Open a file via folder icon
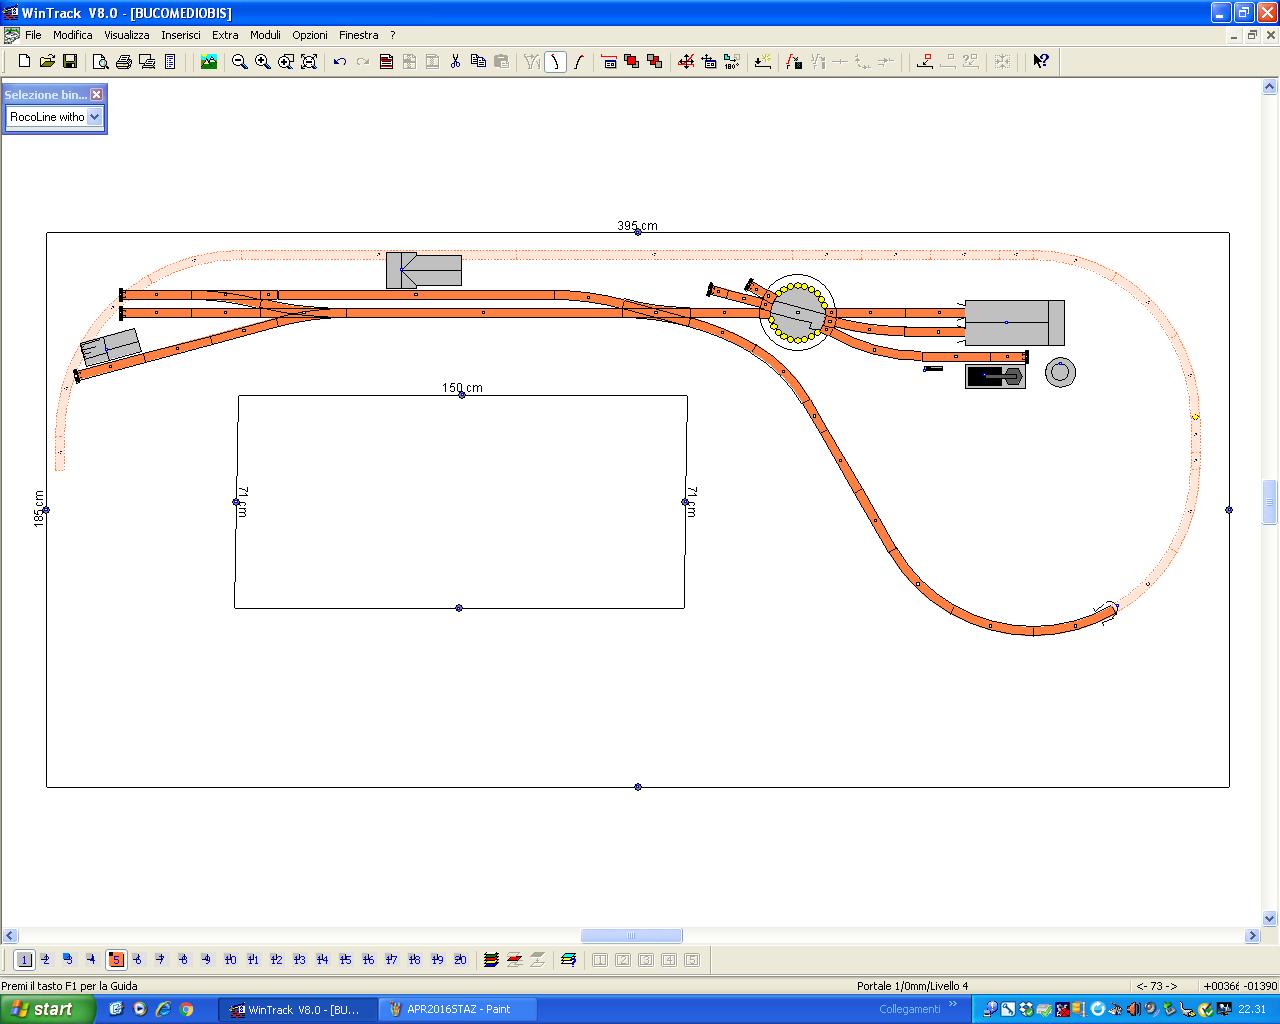This screenshot has height=1024, width=1280. click(47, 61)
